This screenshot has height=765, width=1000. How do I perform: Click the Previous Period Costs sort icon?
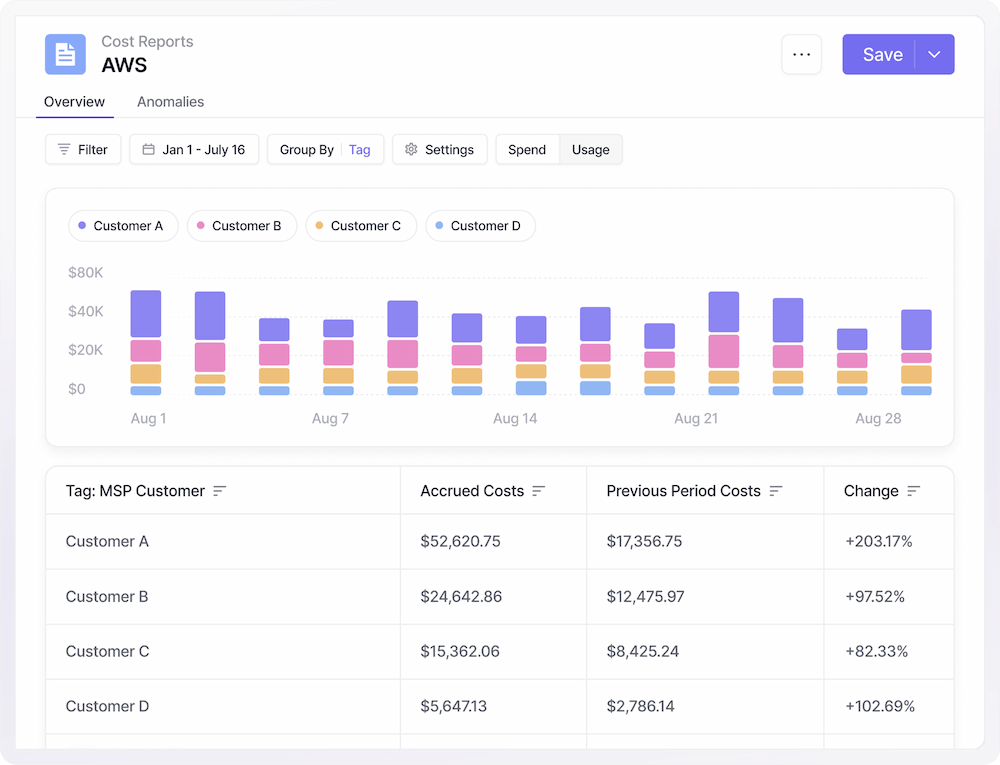coord(776,491)
